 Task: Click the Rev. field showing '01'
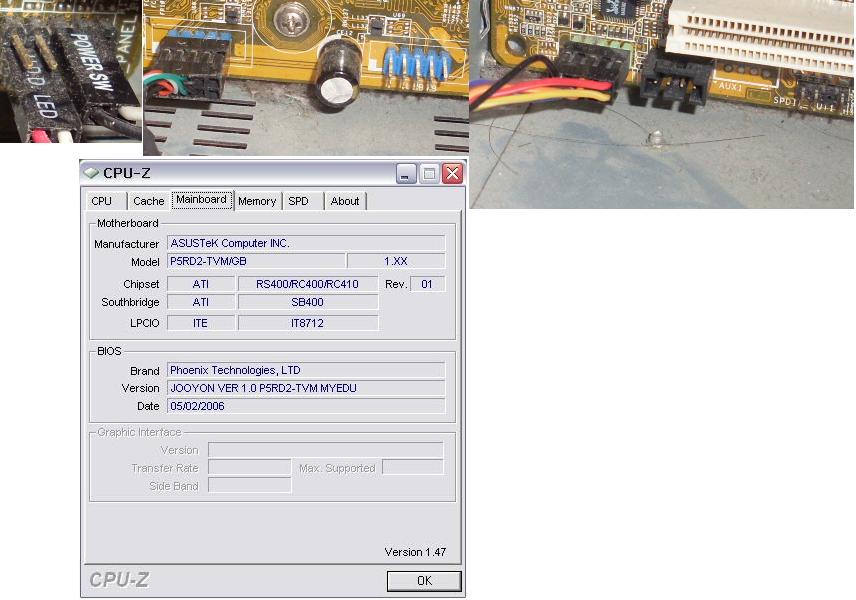pos(427,284)
